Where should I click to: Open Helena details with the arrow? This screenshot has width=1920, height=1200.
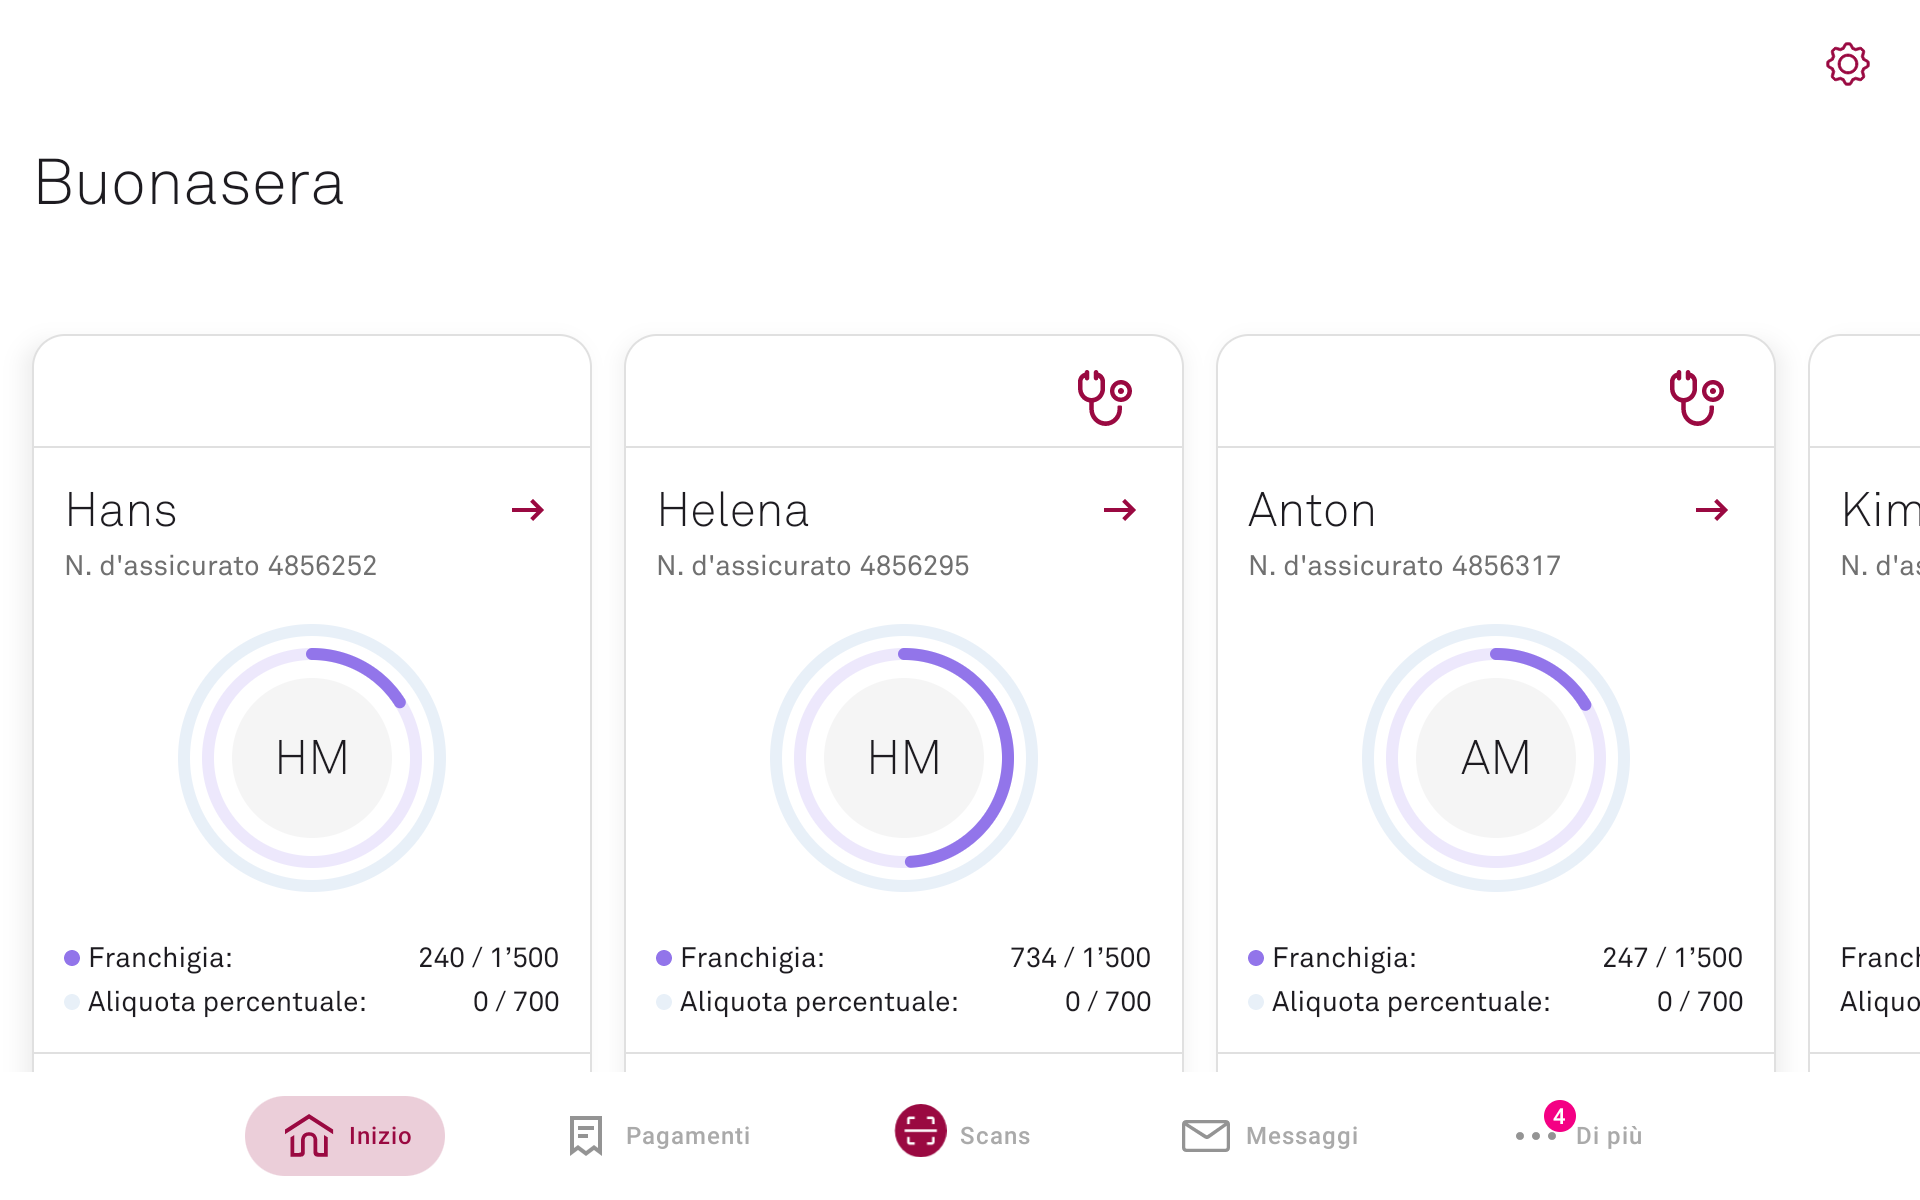point(1120,510)
